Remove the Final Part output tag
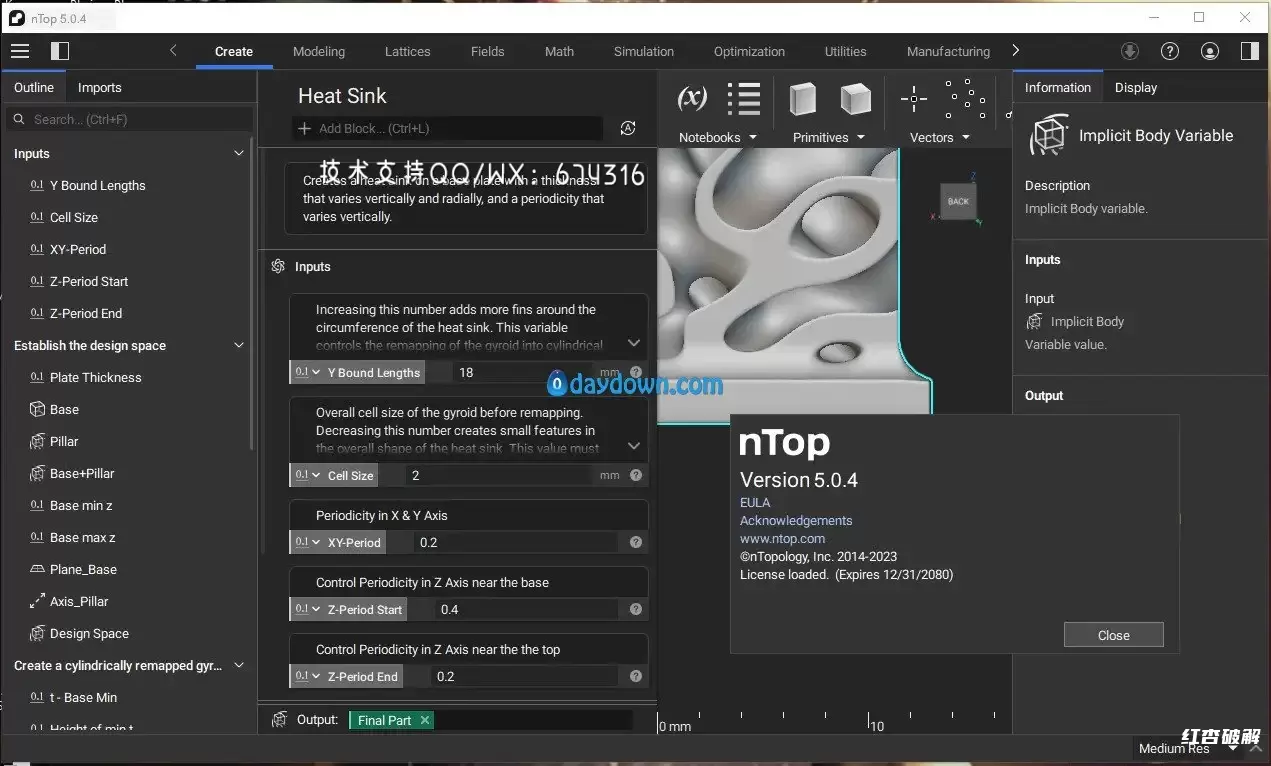The width and height of the screenshot is (1271, 766). tap(425, 720)
